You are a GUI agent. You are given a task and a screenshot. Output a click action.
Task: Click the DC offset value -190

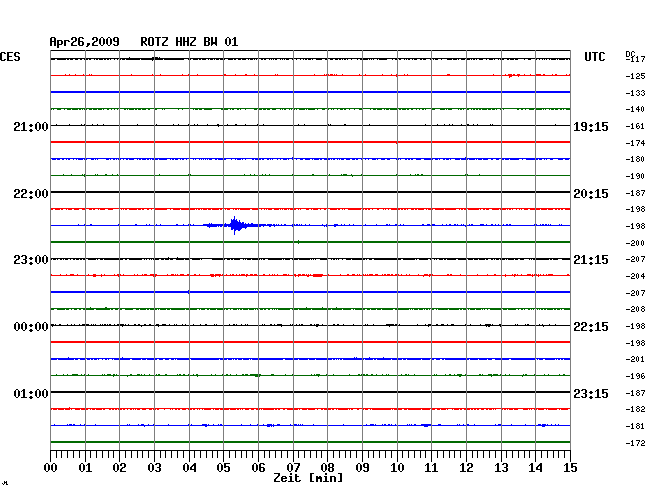click(635, 177)
